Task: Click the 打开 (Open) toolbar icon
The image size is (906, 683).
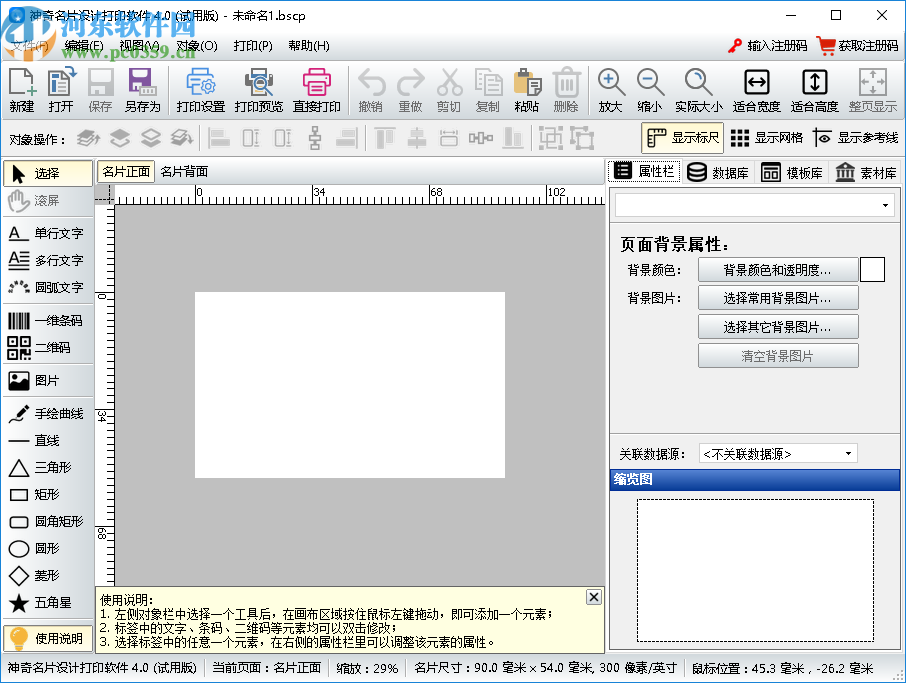Action: [x=61, y=90]
